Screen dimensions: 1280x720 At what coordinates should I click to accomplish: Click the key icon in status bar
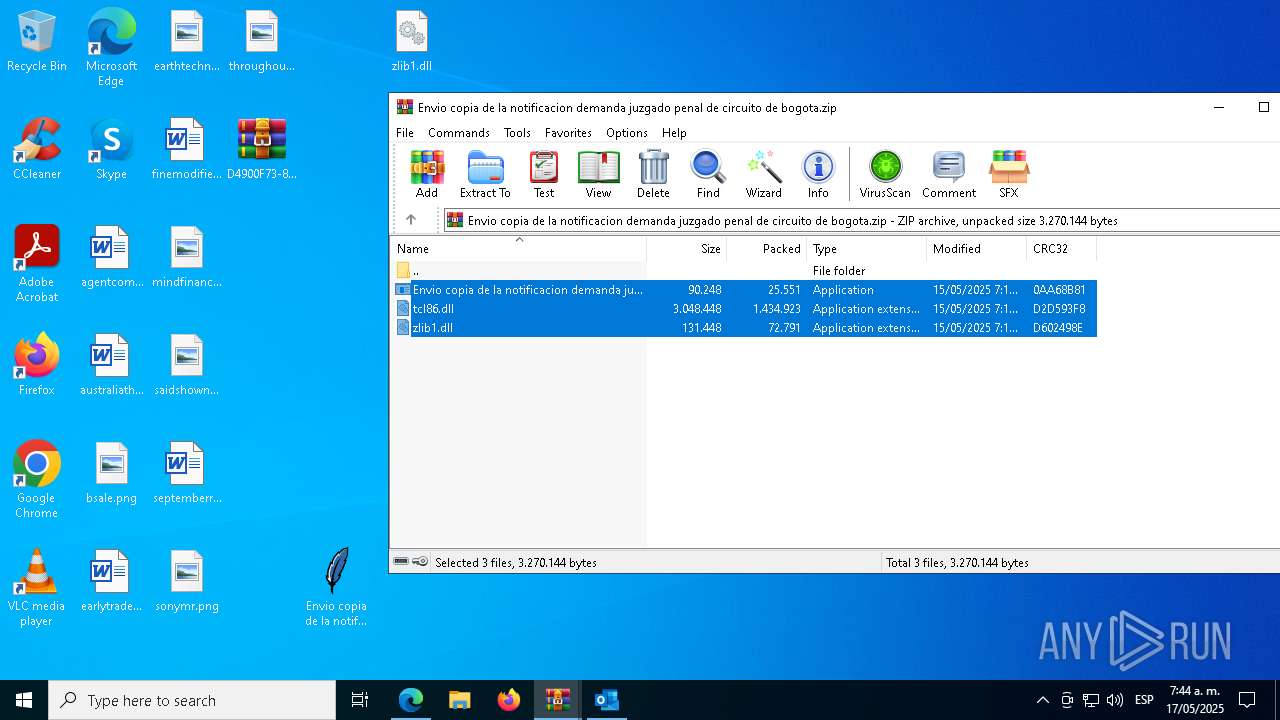coord(421,562)
